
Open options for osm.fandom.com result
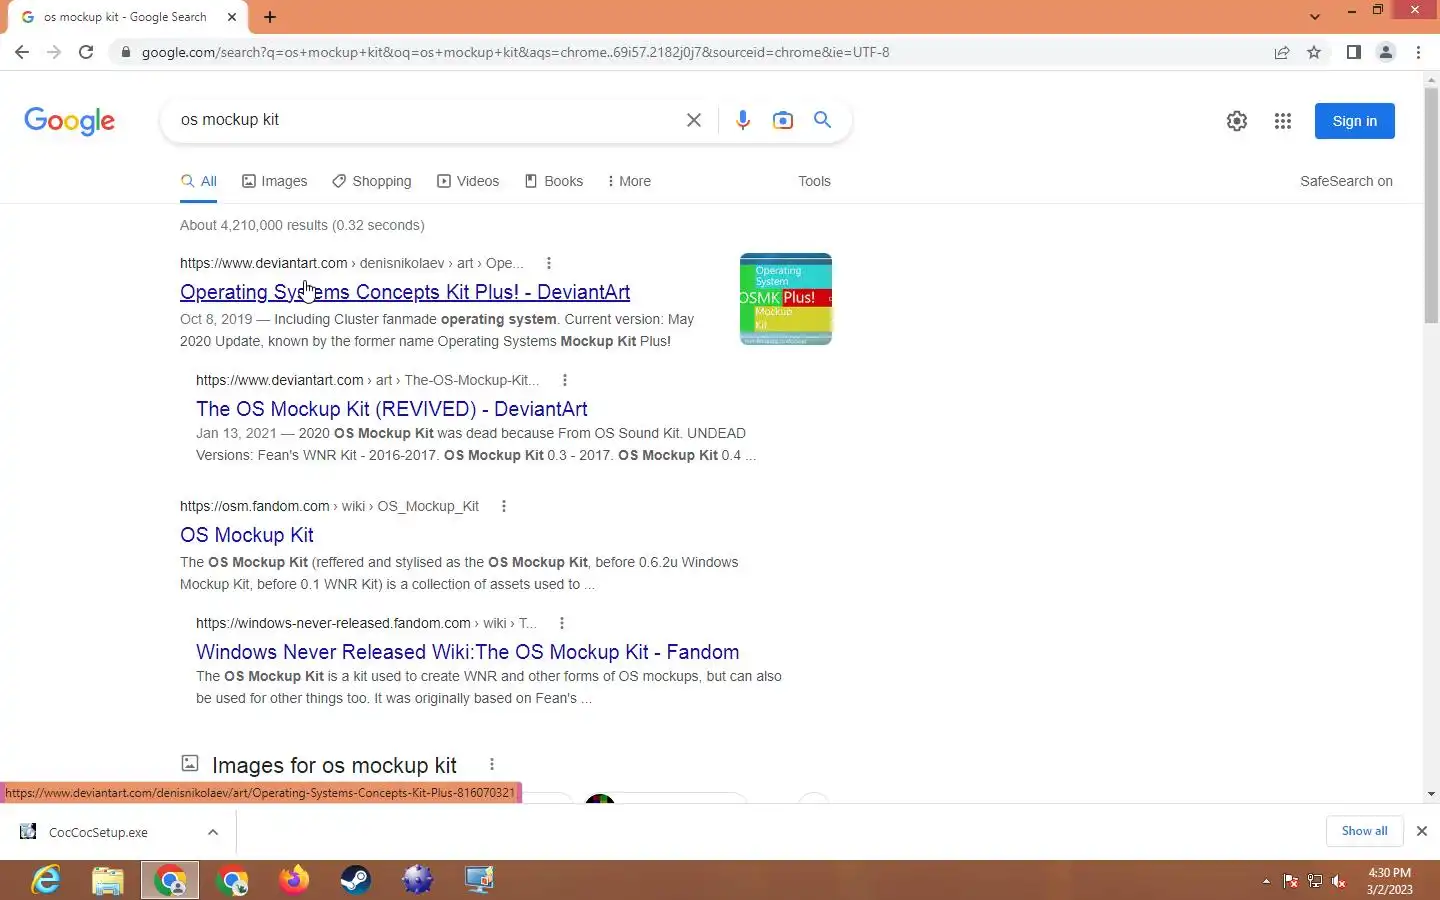coord(504,506)
